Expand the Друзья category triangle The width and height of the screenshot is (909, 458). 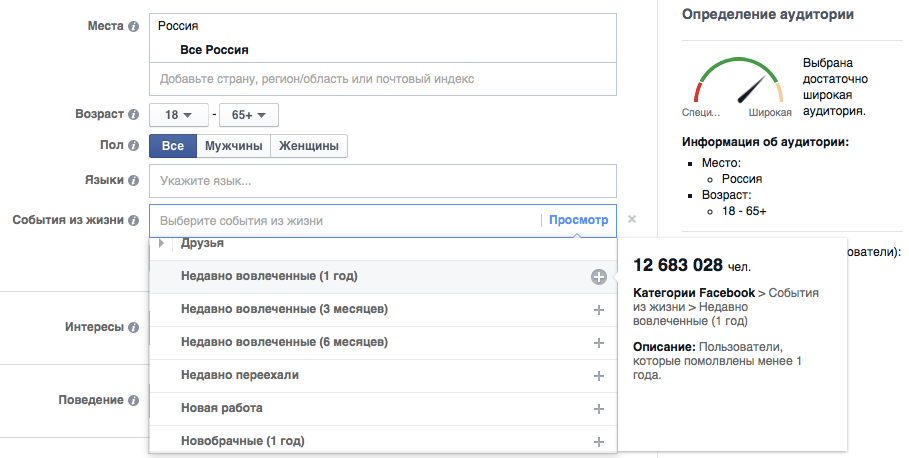(162, 243)
